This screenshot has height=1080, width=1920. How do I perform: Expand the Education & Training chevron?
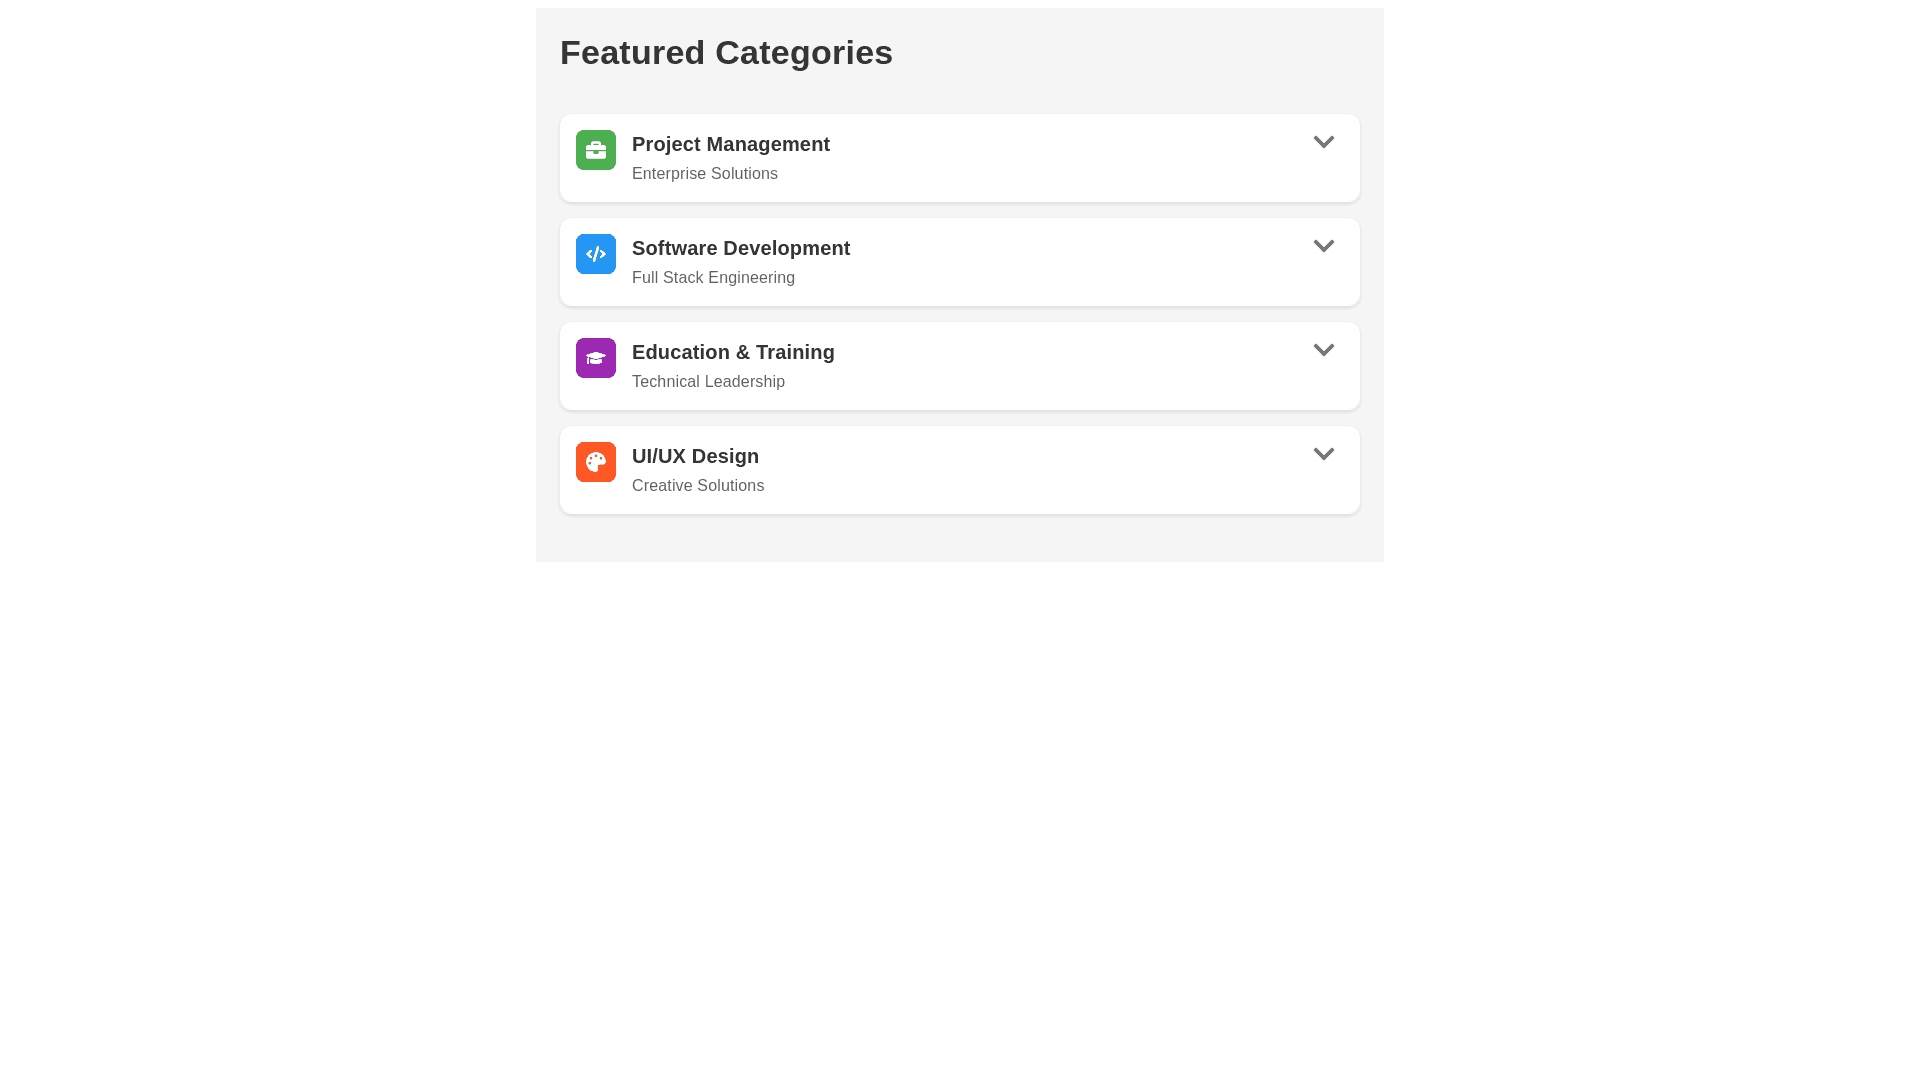(x=1323, y=350)
